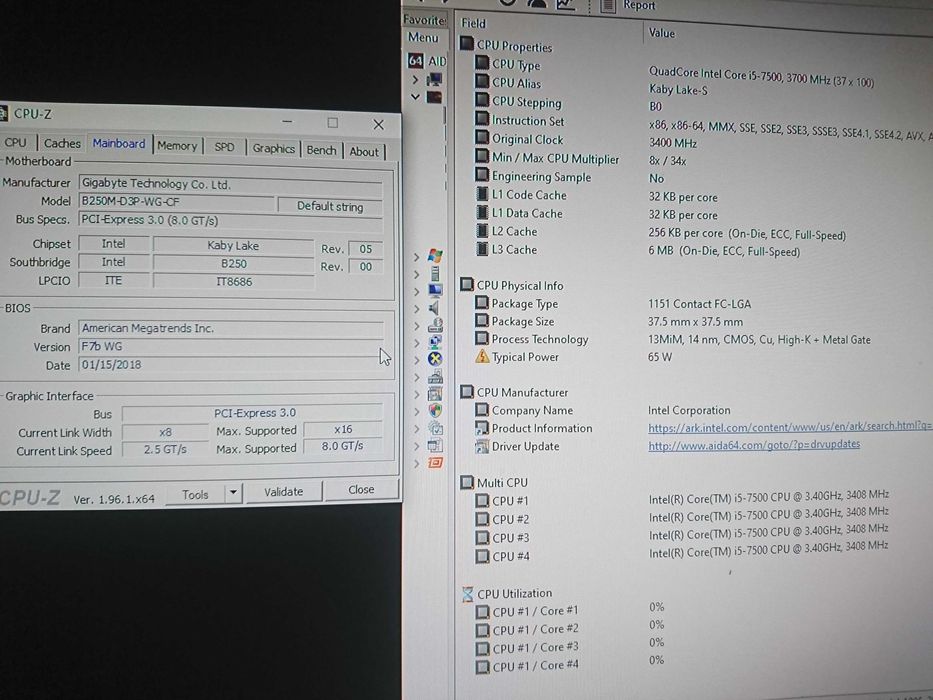Open the Tools dropdown arrow in CPU-Z

tap(233, 493)
